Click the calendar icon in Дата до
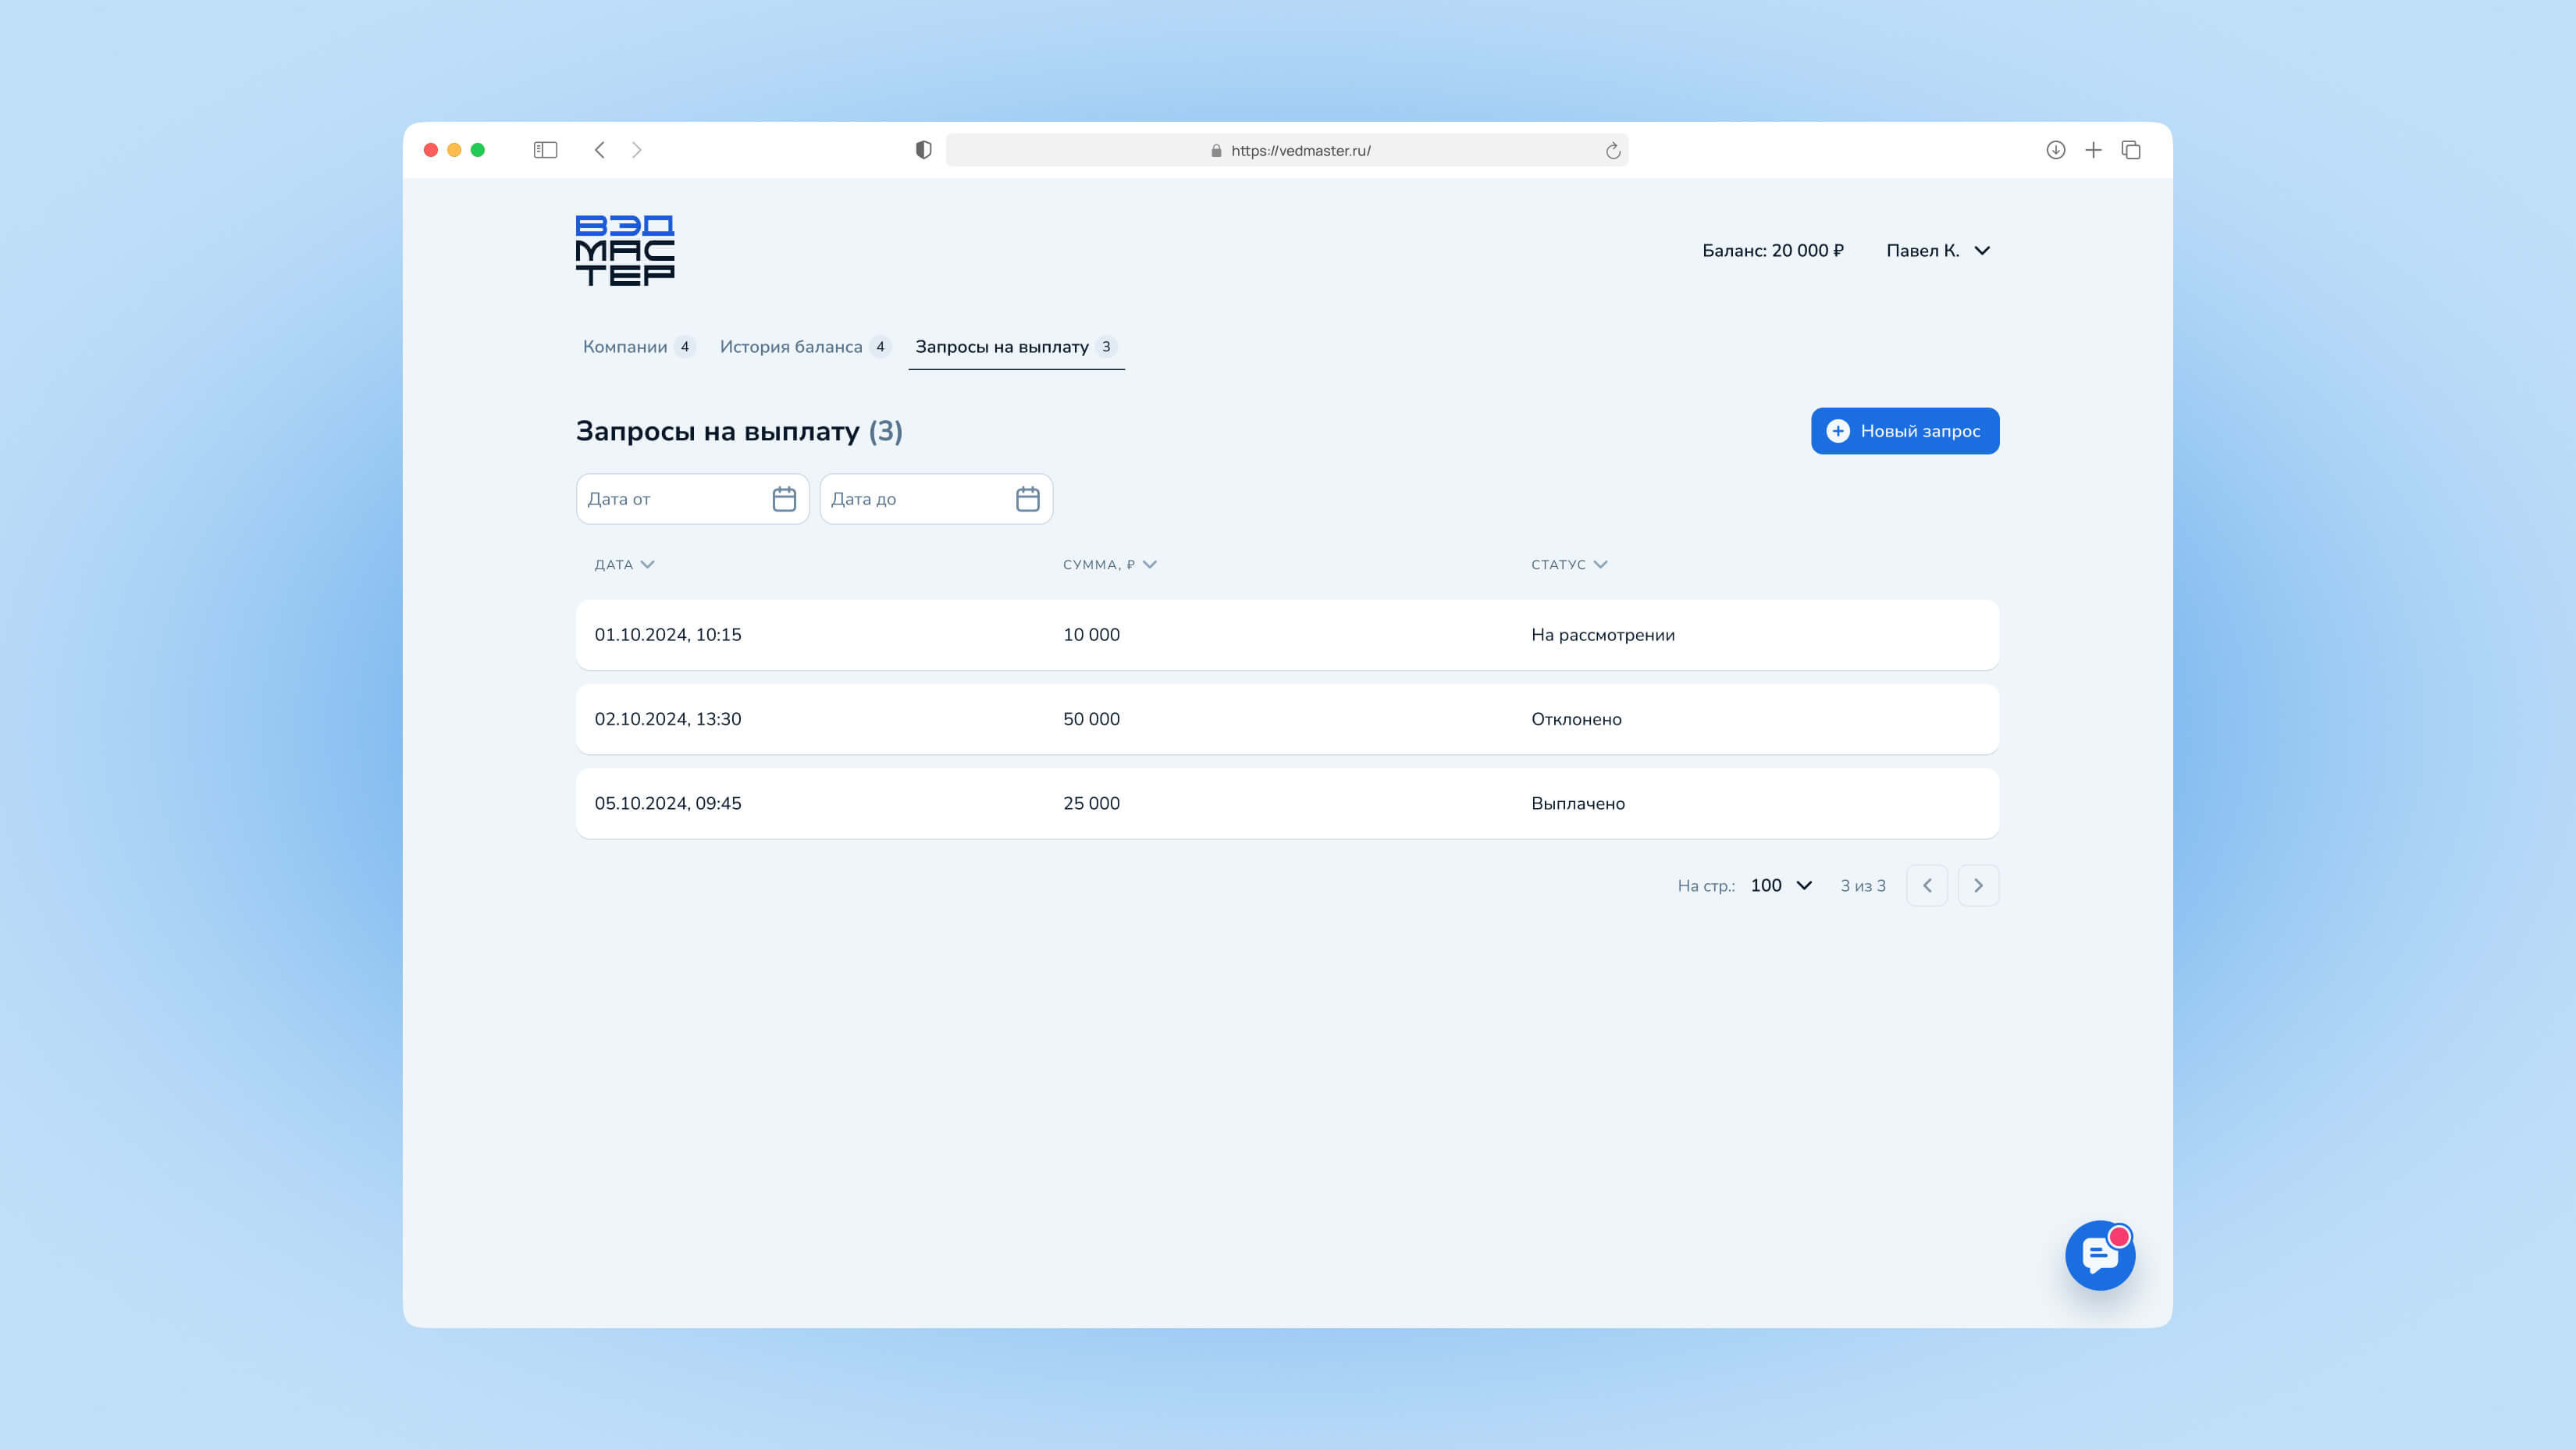 point(1027,499)
